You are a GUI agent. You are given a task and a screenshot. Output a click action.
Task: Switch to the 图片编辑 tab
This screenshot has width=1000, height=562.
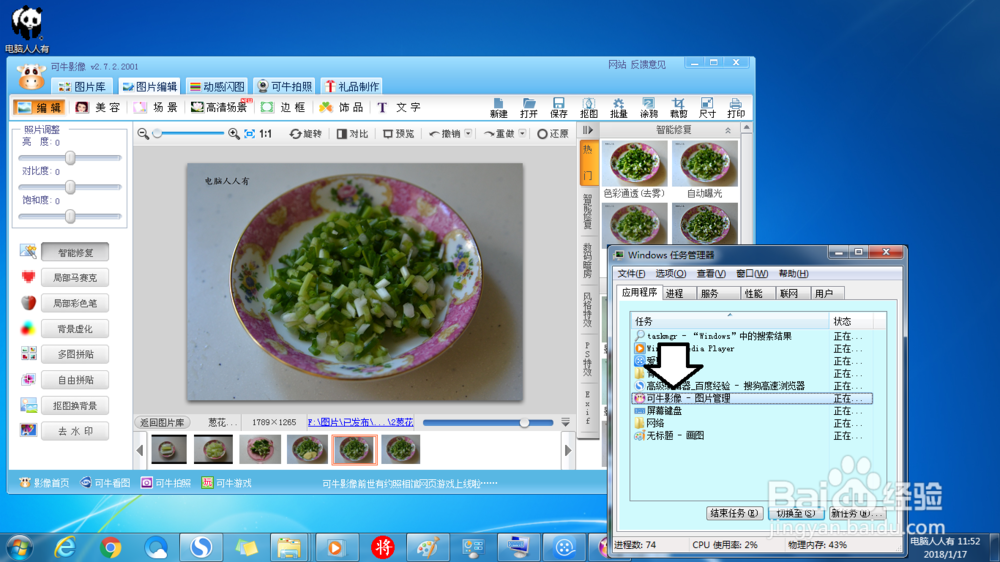(150, 87)
